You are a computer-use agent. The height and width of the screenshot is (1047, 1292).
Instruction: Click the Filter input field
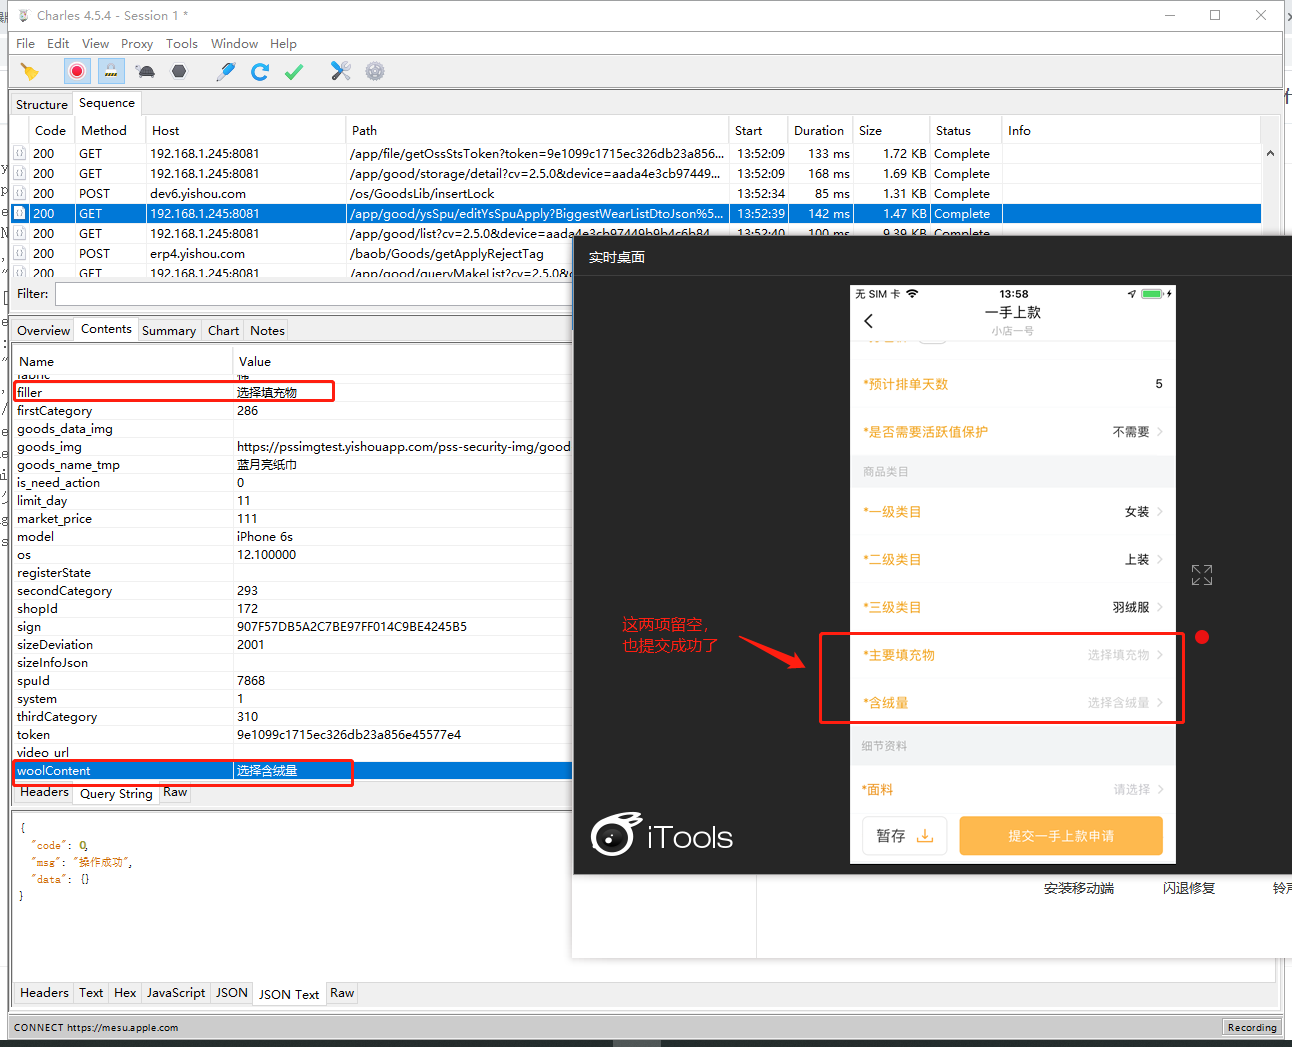click(313, 294)
